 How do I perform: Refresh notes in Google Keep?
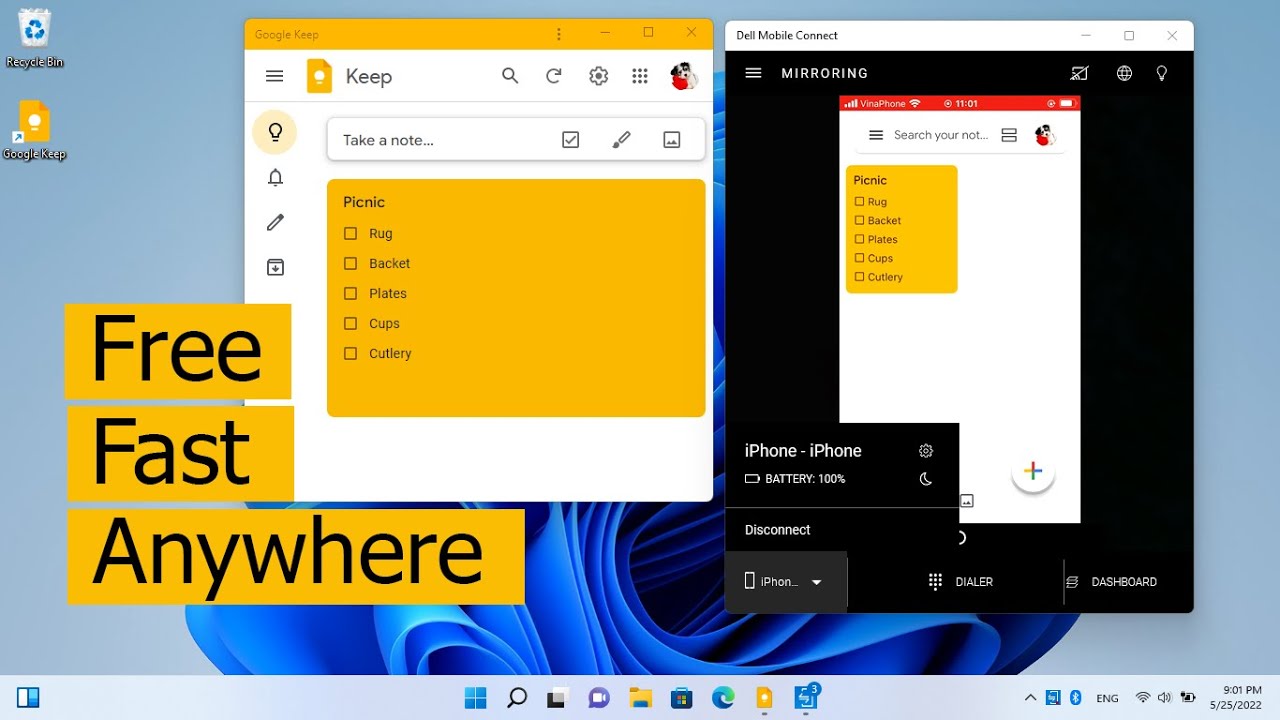click(554, 76)
